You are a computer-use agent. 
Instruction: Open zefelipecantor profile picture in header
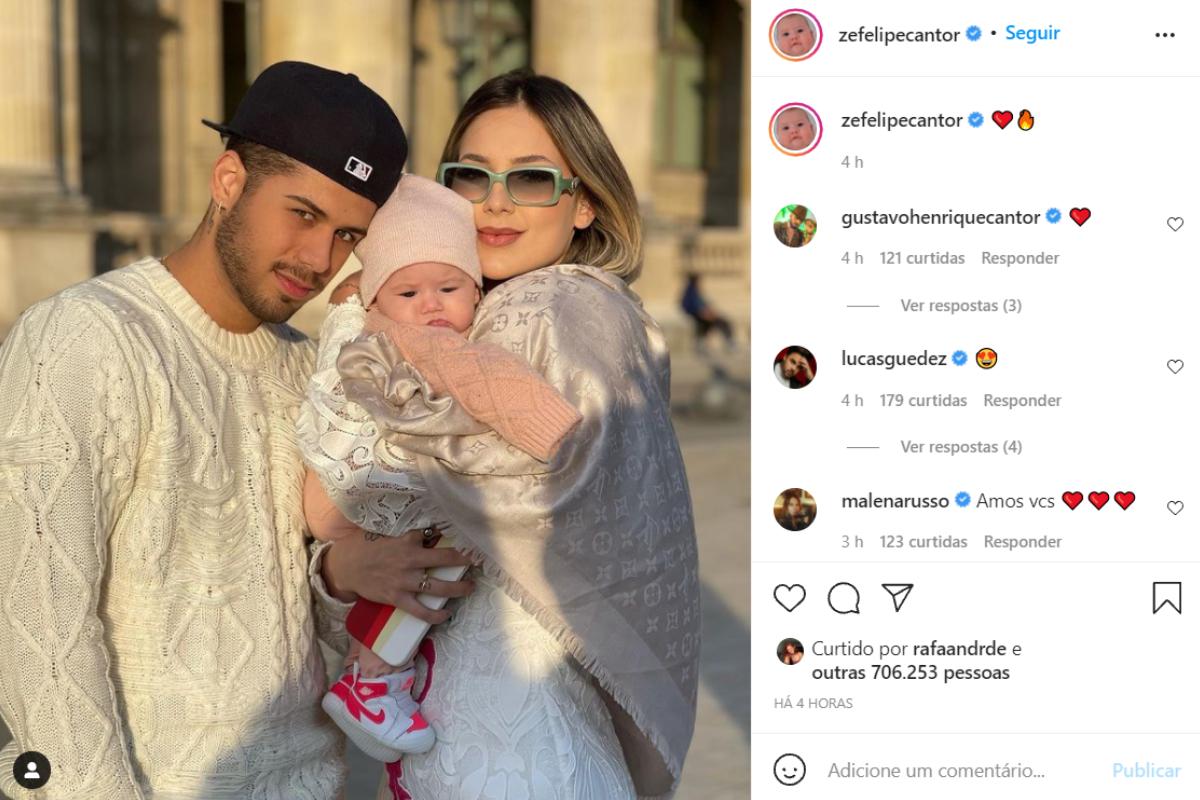(x=795, y=35)
